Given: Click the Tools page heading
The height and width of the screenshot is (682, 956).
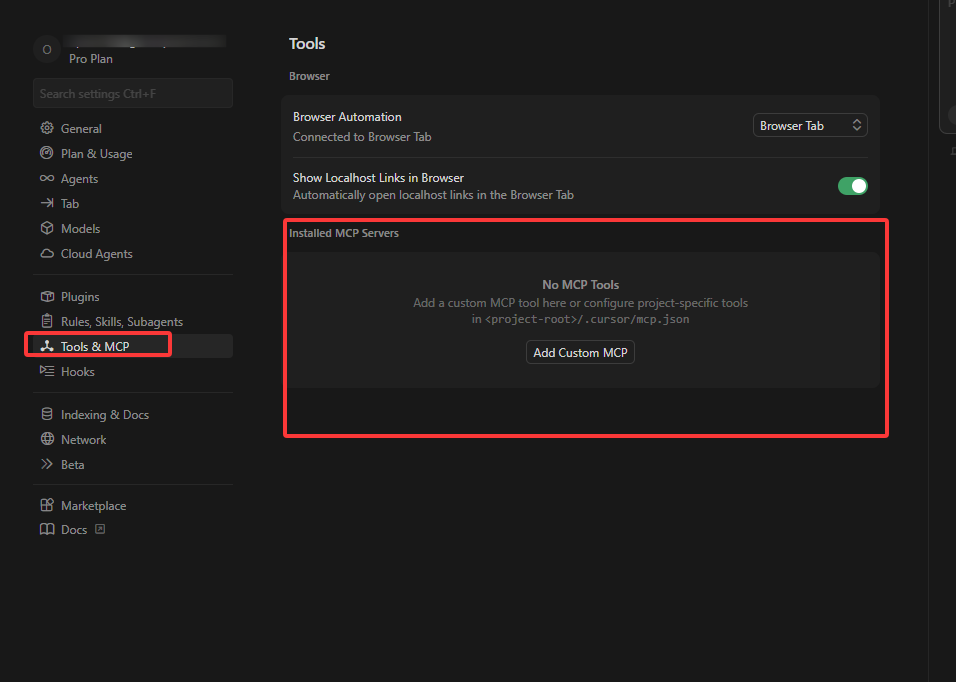Looking at the screenshot, I should [x=307, y=43].
